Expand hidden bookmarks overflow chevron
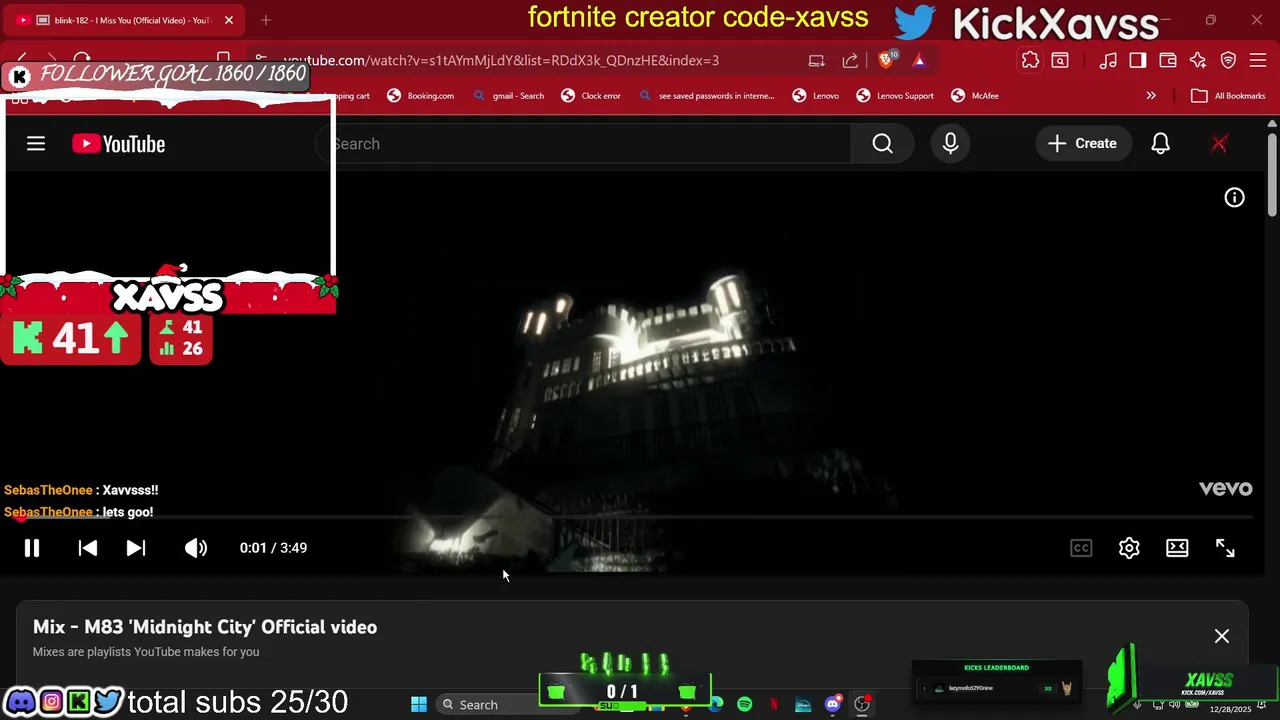Viewport: 1280px width, 720px height. pyautogui.click(x=1151, y=96)
